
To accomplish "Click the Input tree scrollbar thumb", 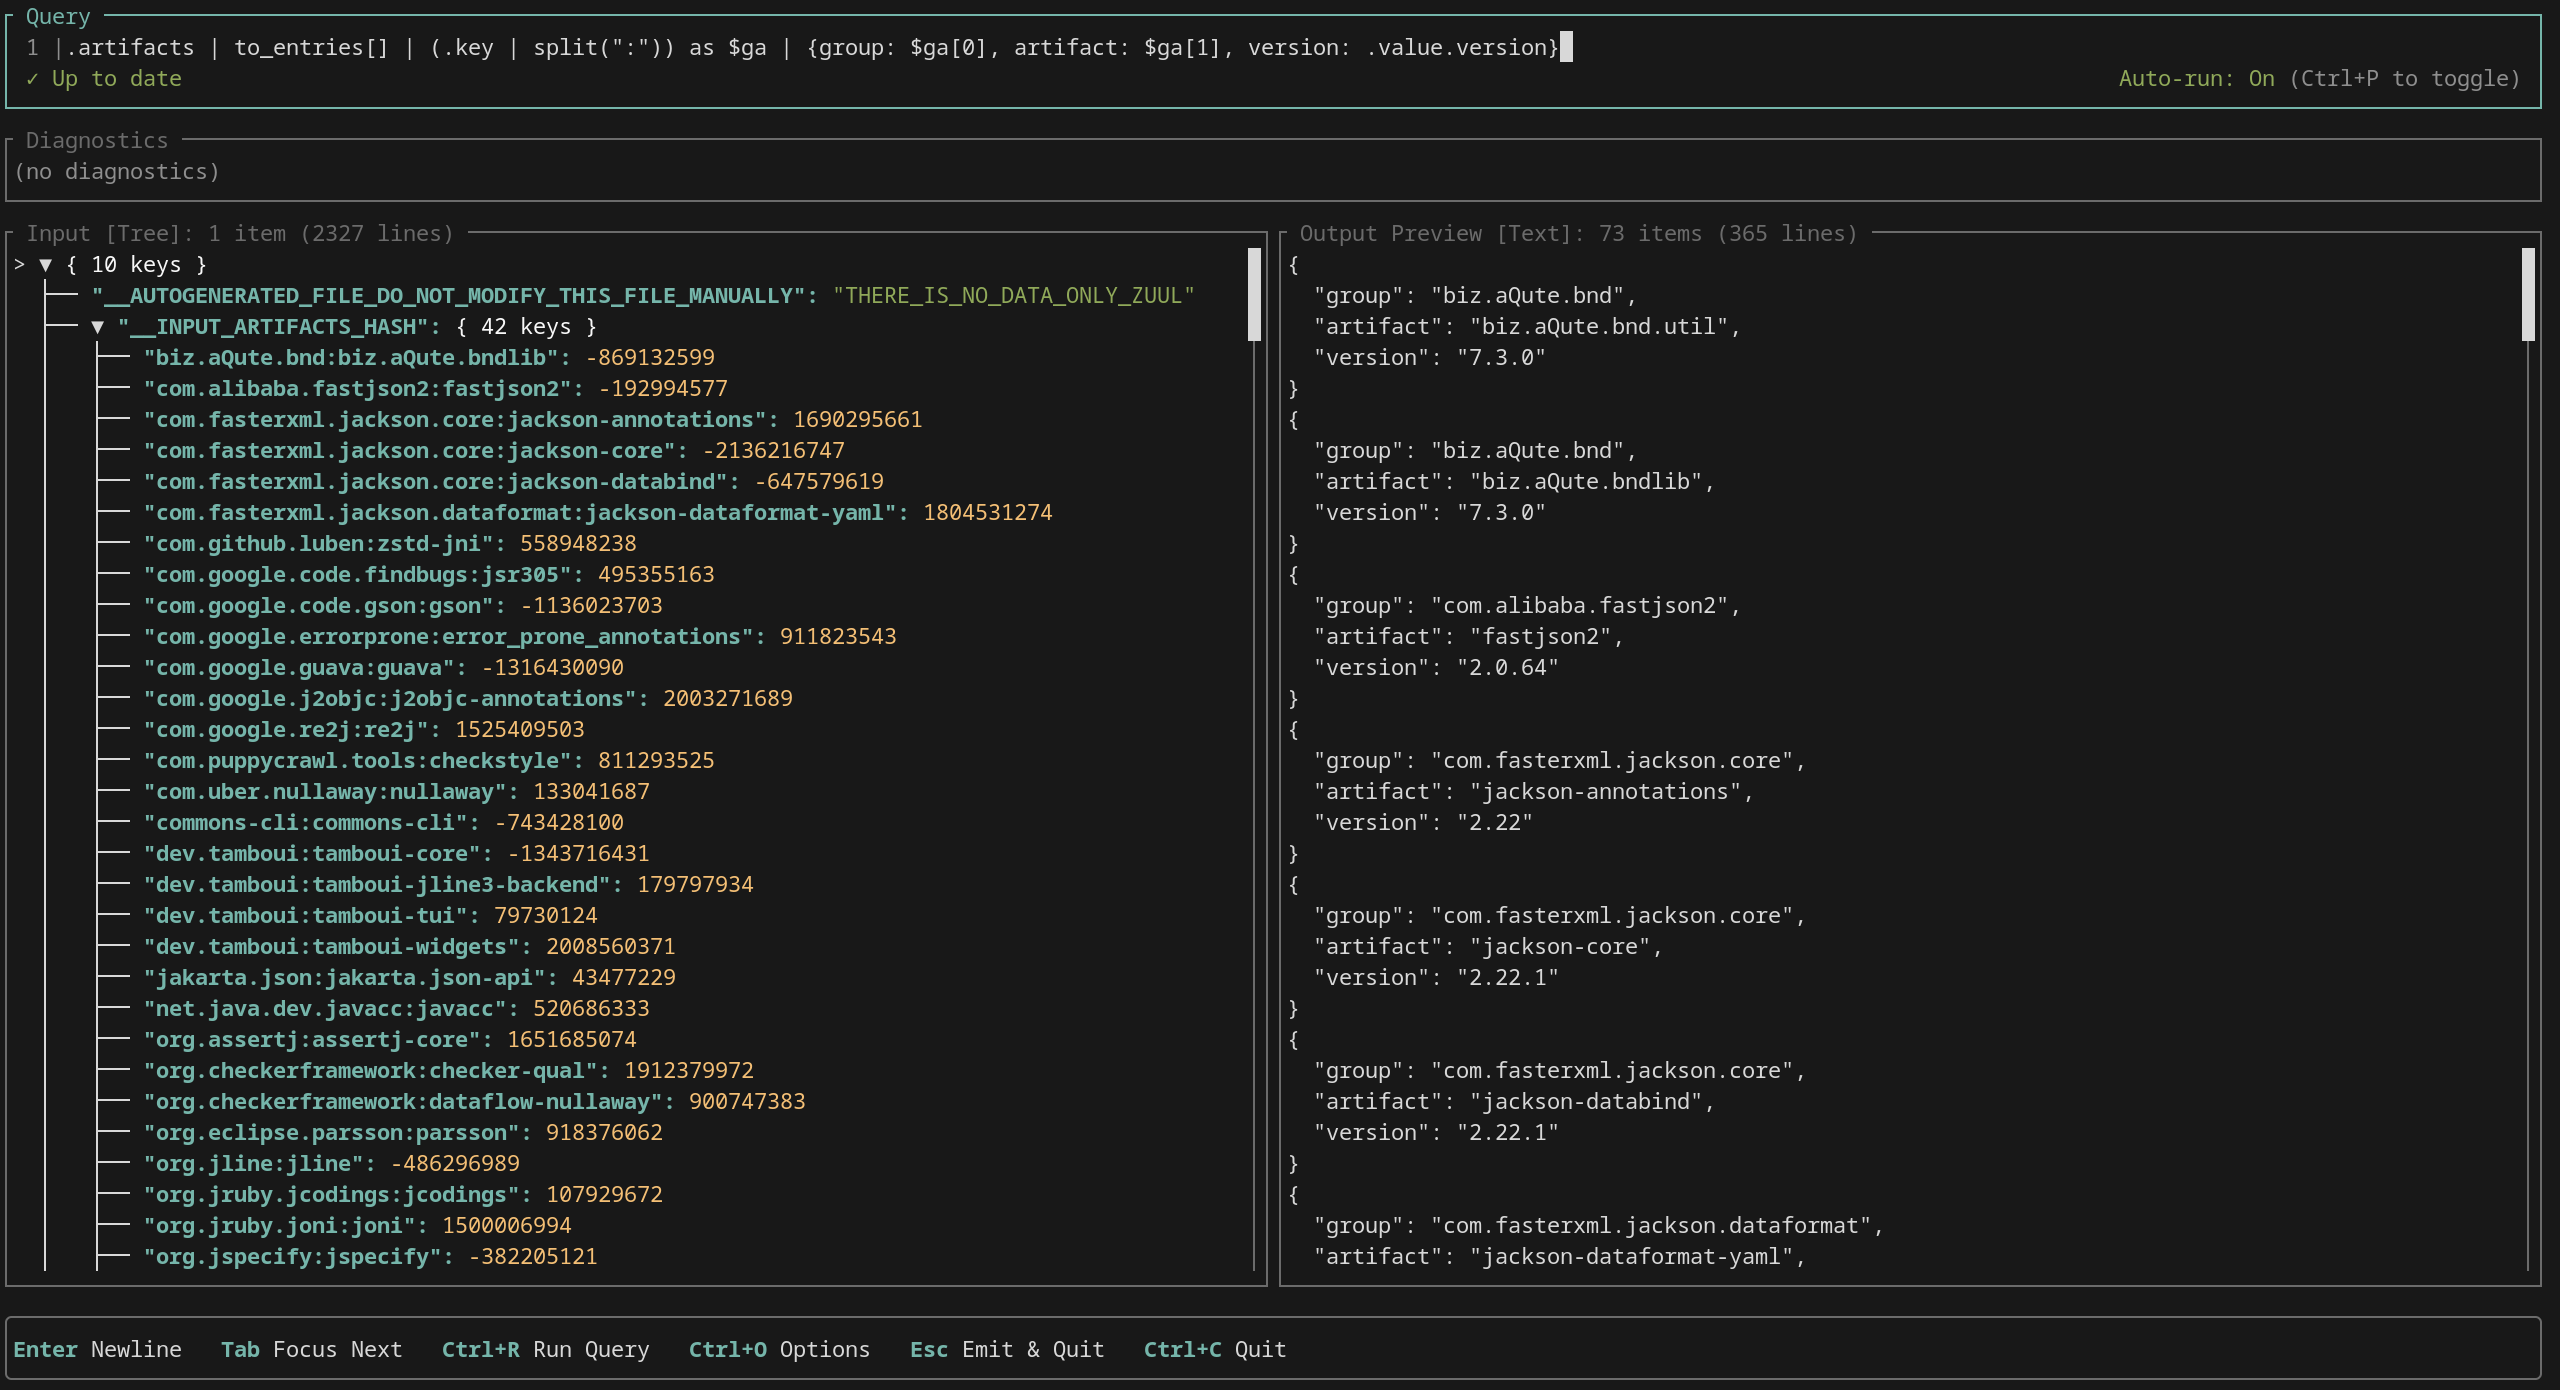I will point(1254,295).
